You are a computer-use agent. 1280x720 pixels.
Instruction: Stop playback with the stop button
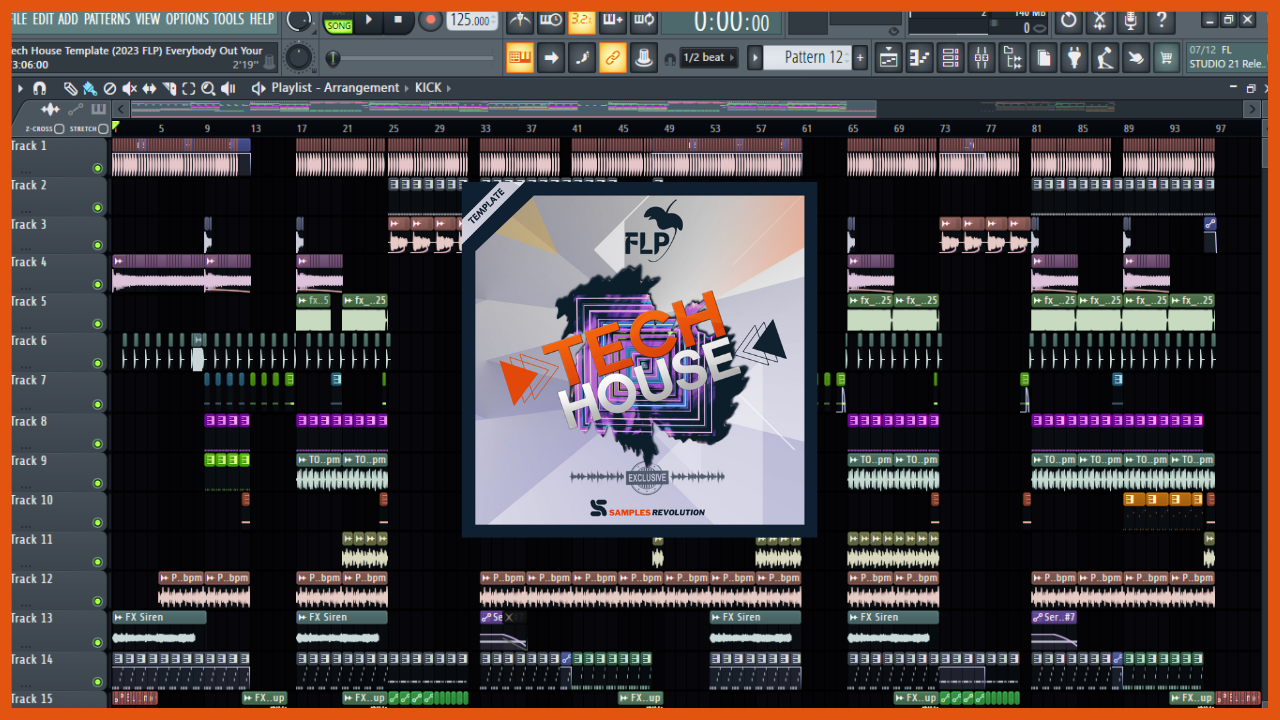[398, 20]
